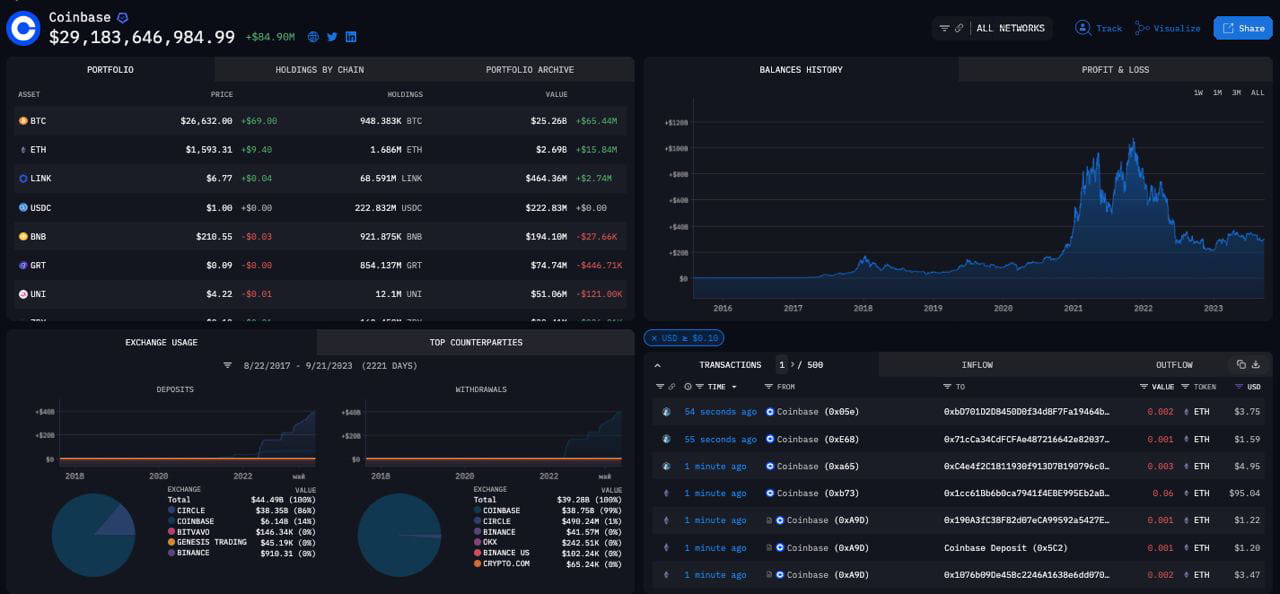Click the Coinbase entity logo
Screen dimensions: 1280x594
pos(22,27)
